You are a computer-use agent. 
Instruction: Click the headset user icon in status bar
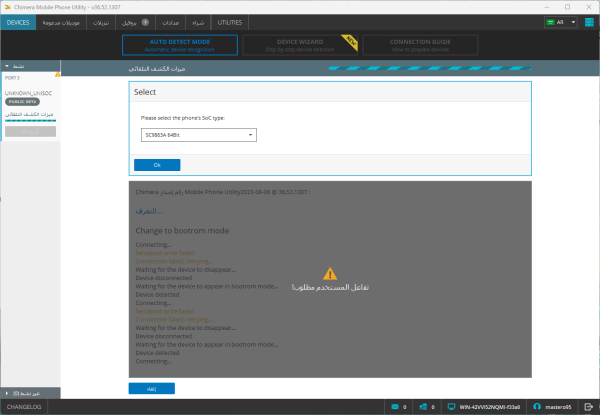point(537,407)
